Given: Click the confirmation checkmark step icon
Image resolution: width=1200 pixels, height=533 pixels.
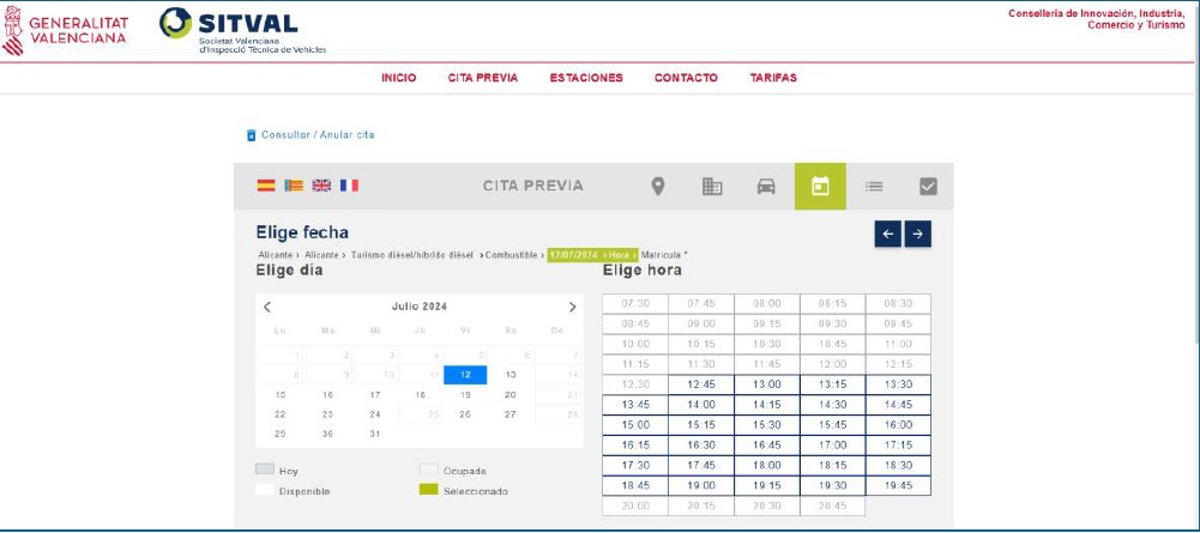Looking at the screenshot, I should 928,186.
